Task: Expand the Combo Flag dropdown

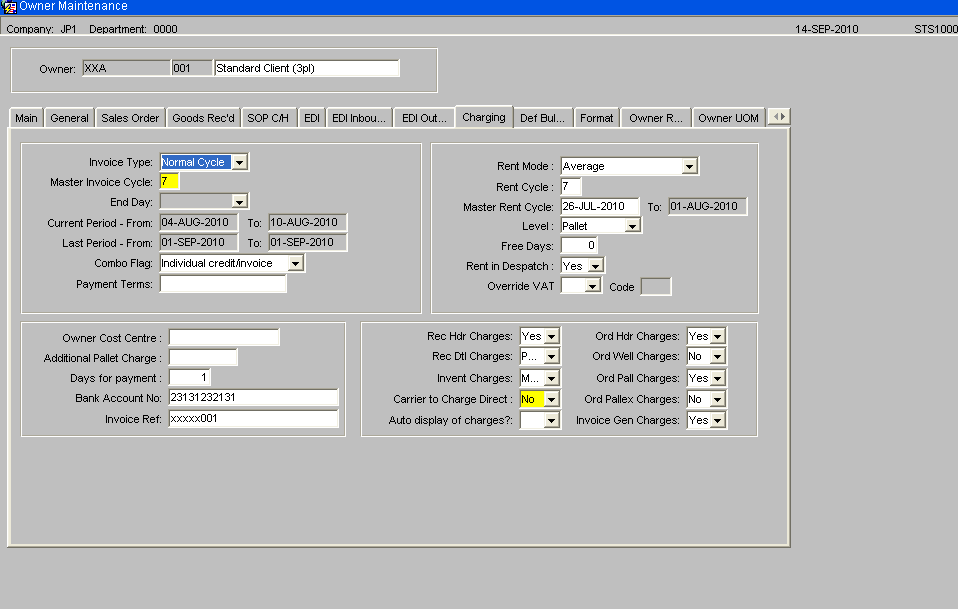Action: (x=295, y=263)
